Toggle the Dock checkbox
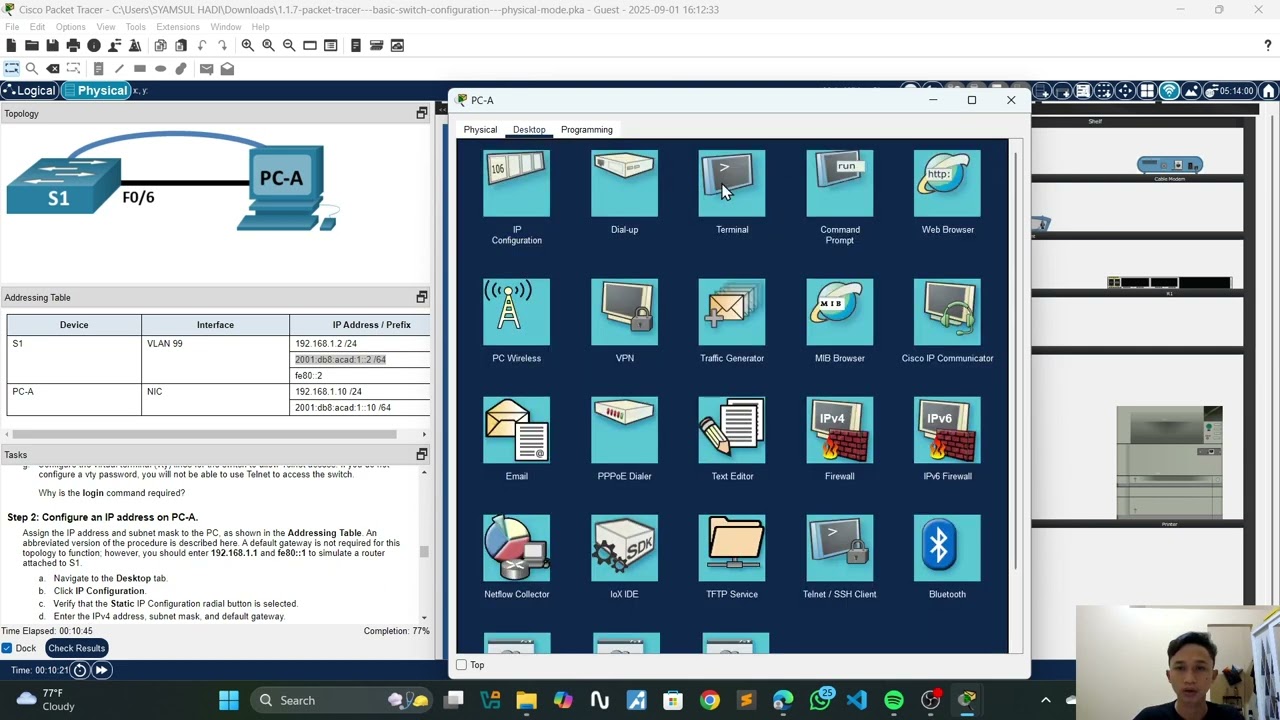 [7, 648]
